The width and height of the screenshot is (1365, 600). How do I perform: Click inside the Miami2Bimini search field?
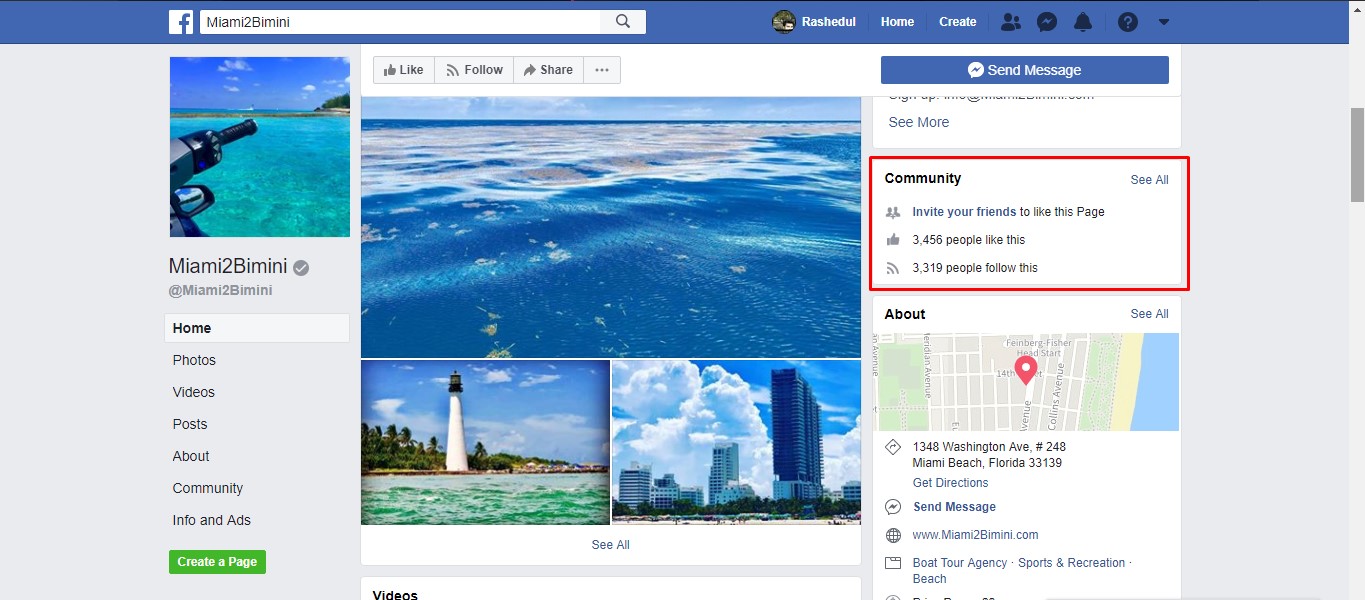point(400,22)
